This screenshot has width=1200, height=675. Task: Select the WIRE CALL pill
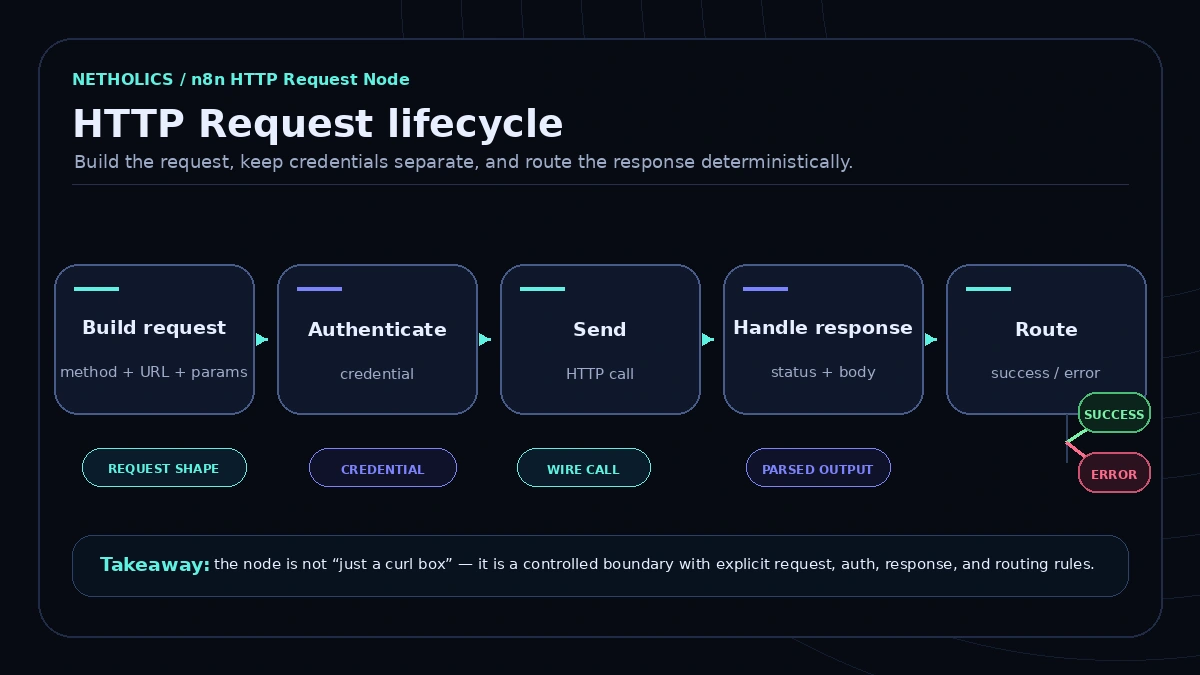[584, 468]
